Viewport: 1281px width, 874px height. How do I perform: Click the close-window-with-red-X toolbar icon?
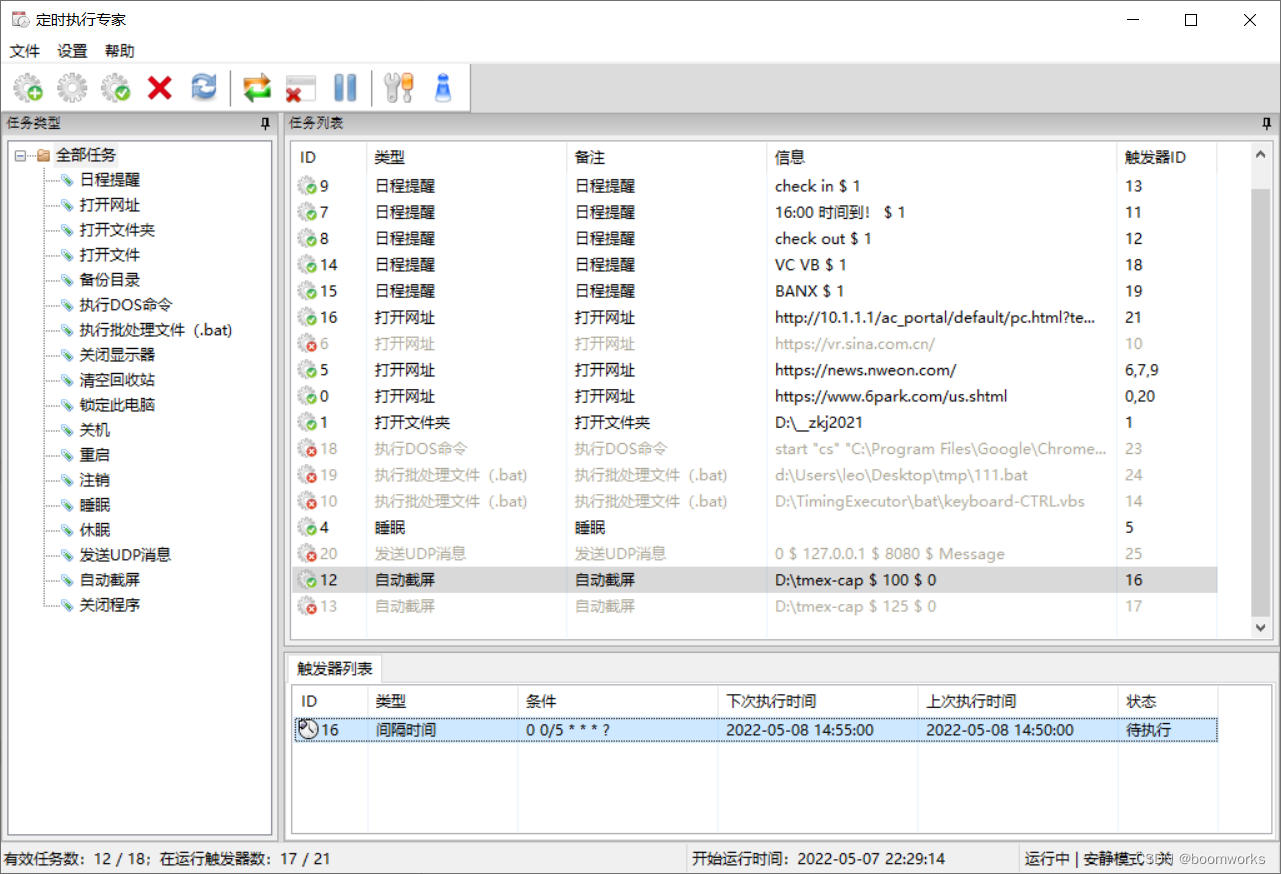pos(300,87)
